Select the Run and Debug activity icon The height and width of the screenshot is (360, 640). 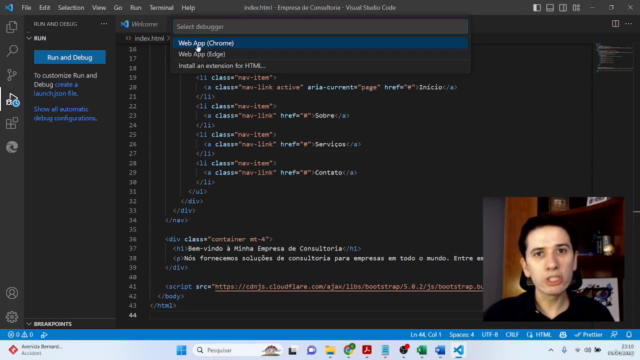(12, 99)
